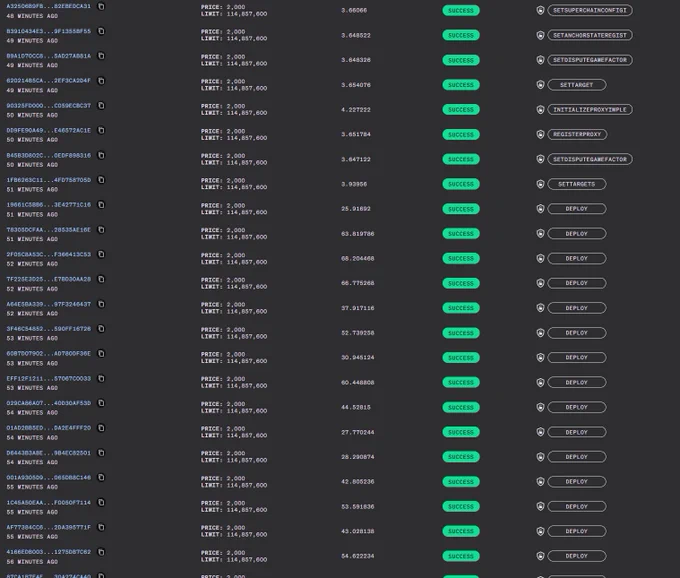
Task: Copy hash of the SETTARGET transaction
Action: pyautogui.click(x=101, y=81)
